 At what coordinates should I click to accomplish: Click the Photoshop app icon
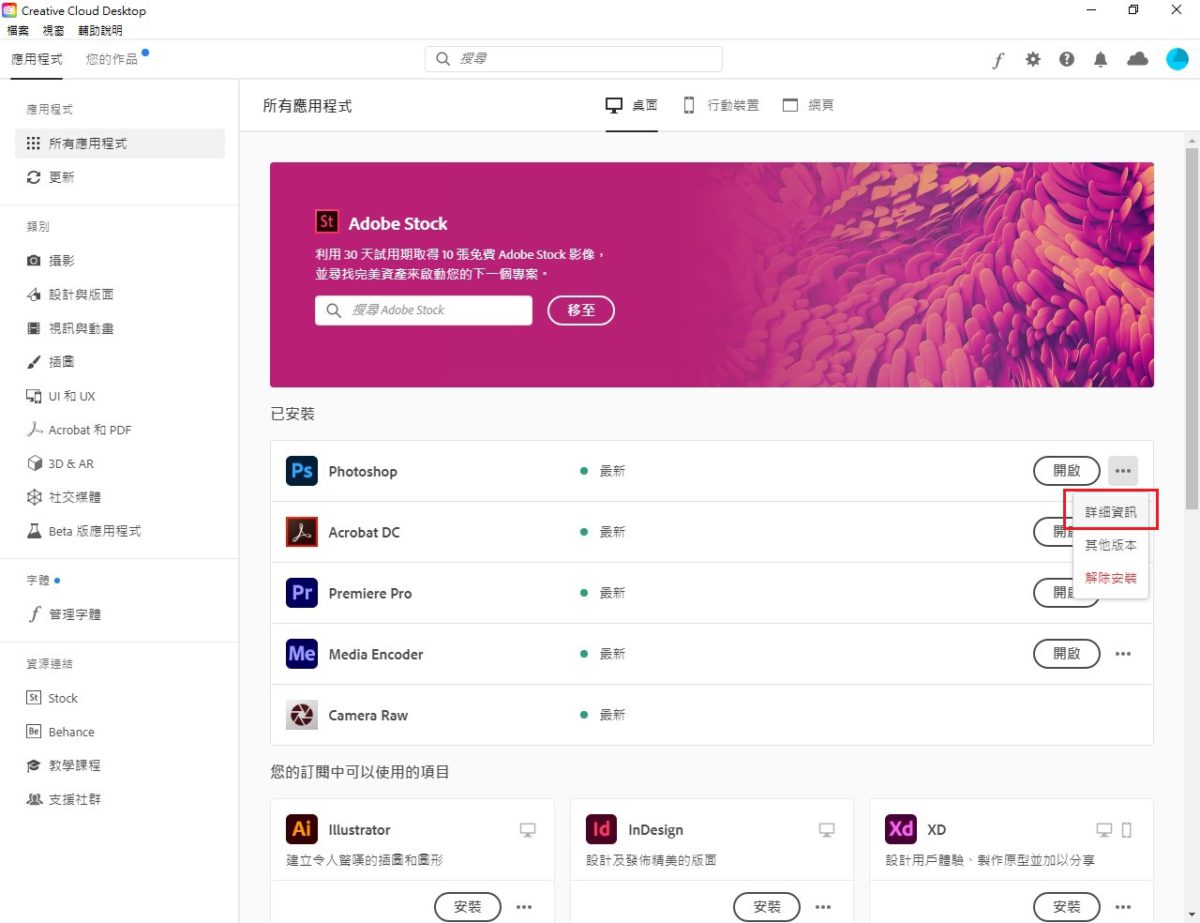[x=301, y=471]
